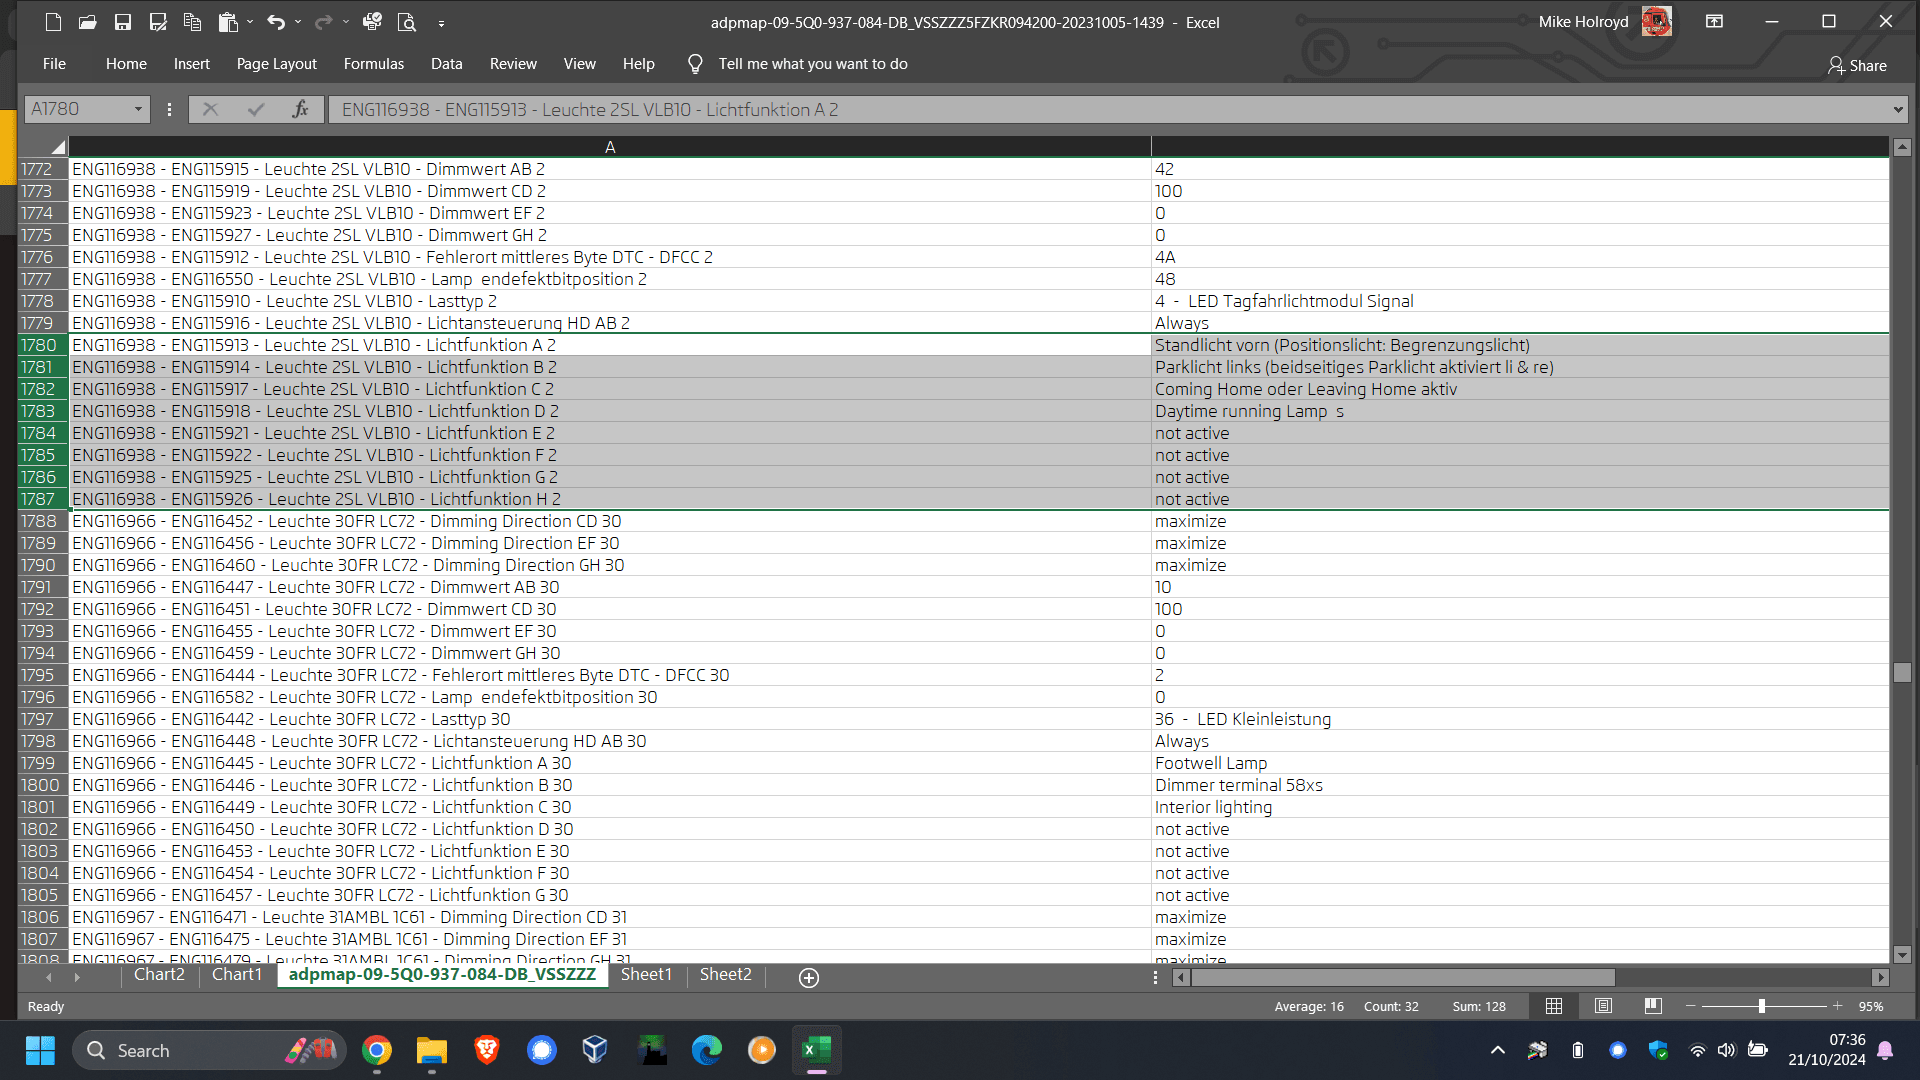Click the Save icon in quick access
Screen dimensions: 1920x1080
123,22
